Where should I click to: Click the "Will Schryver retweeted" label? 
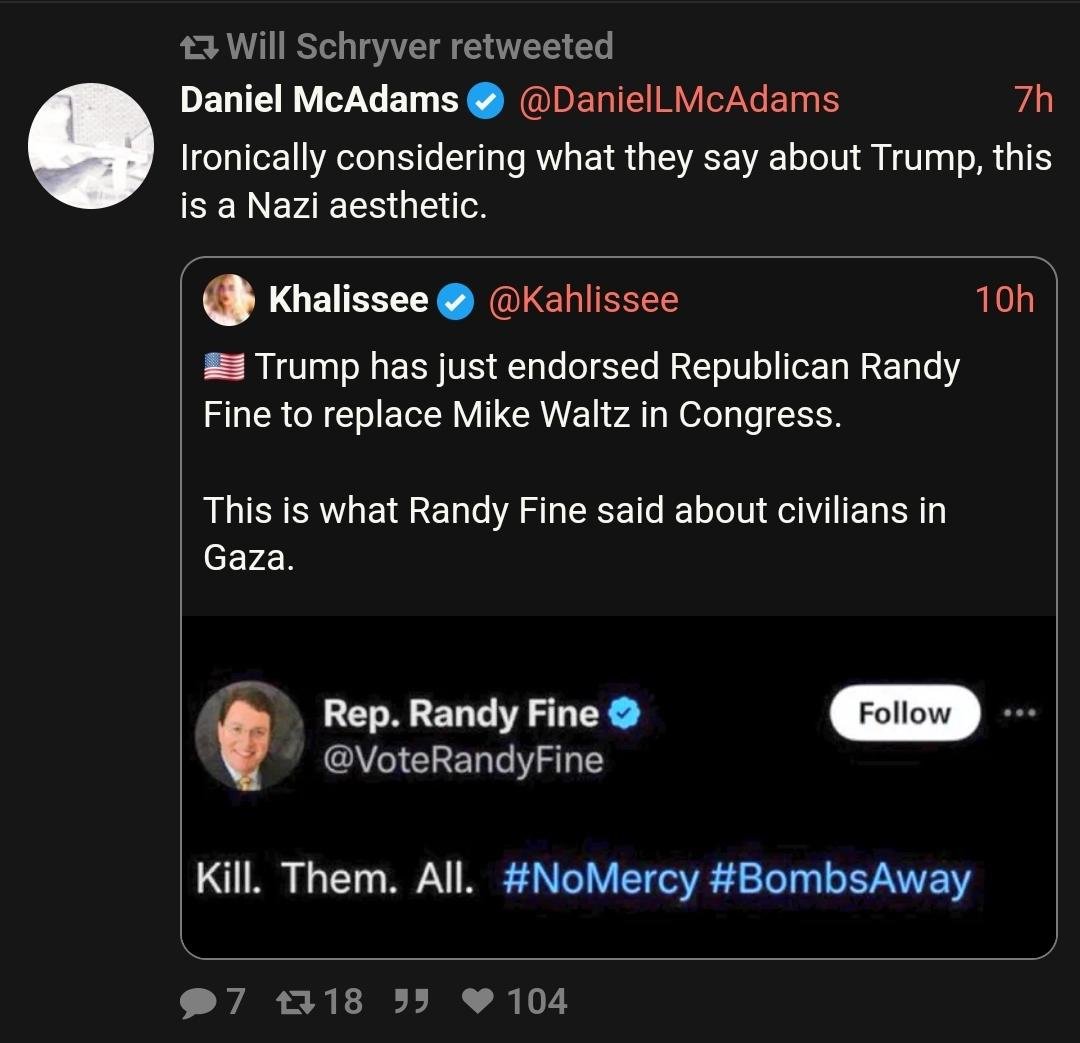click(420, 46)
